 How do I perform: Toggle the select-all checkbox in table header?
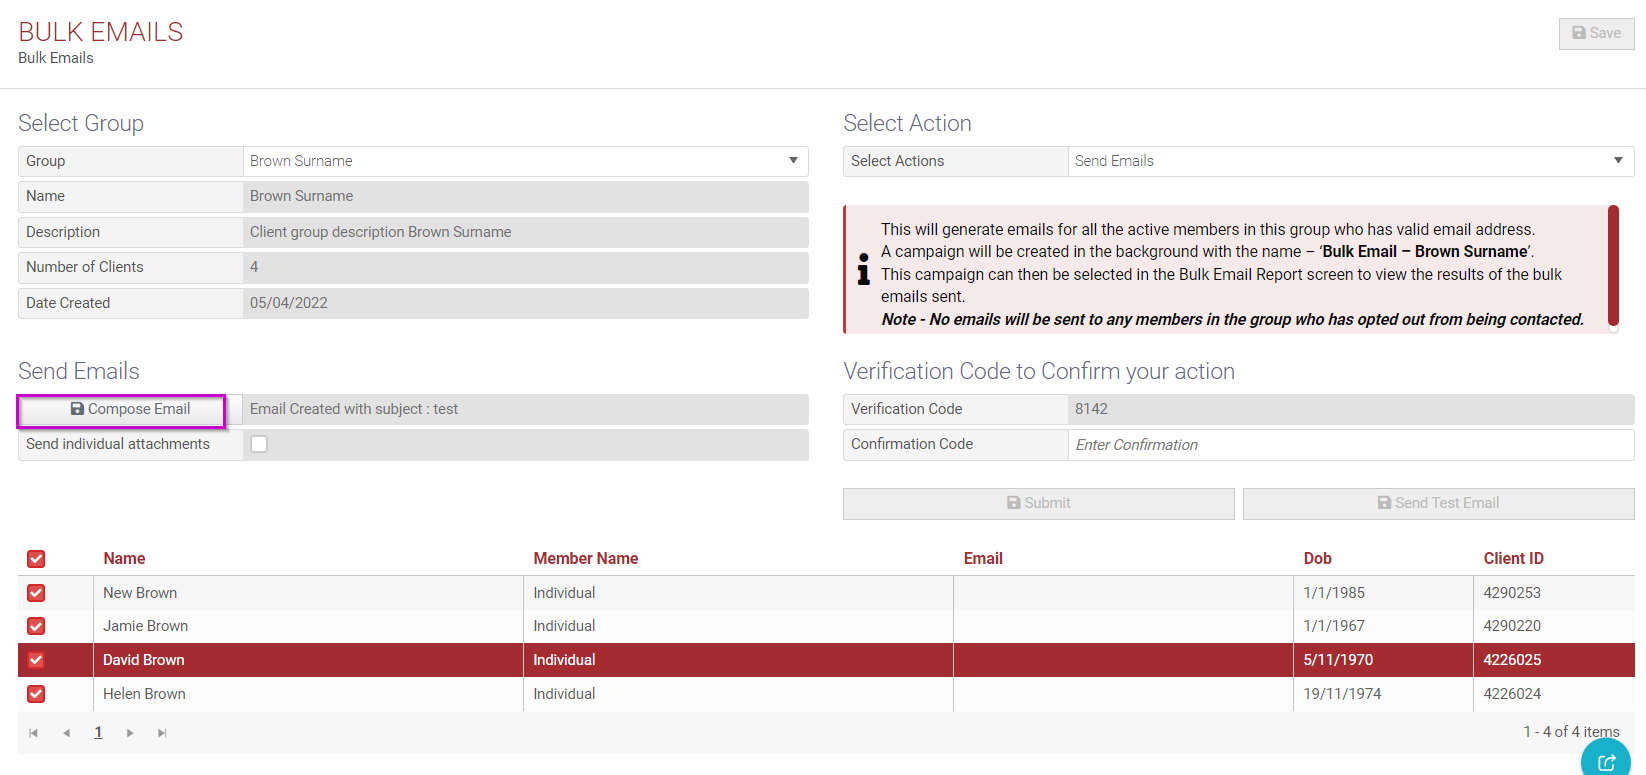click(x=36, y=559)
